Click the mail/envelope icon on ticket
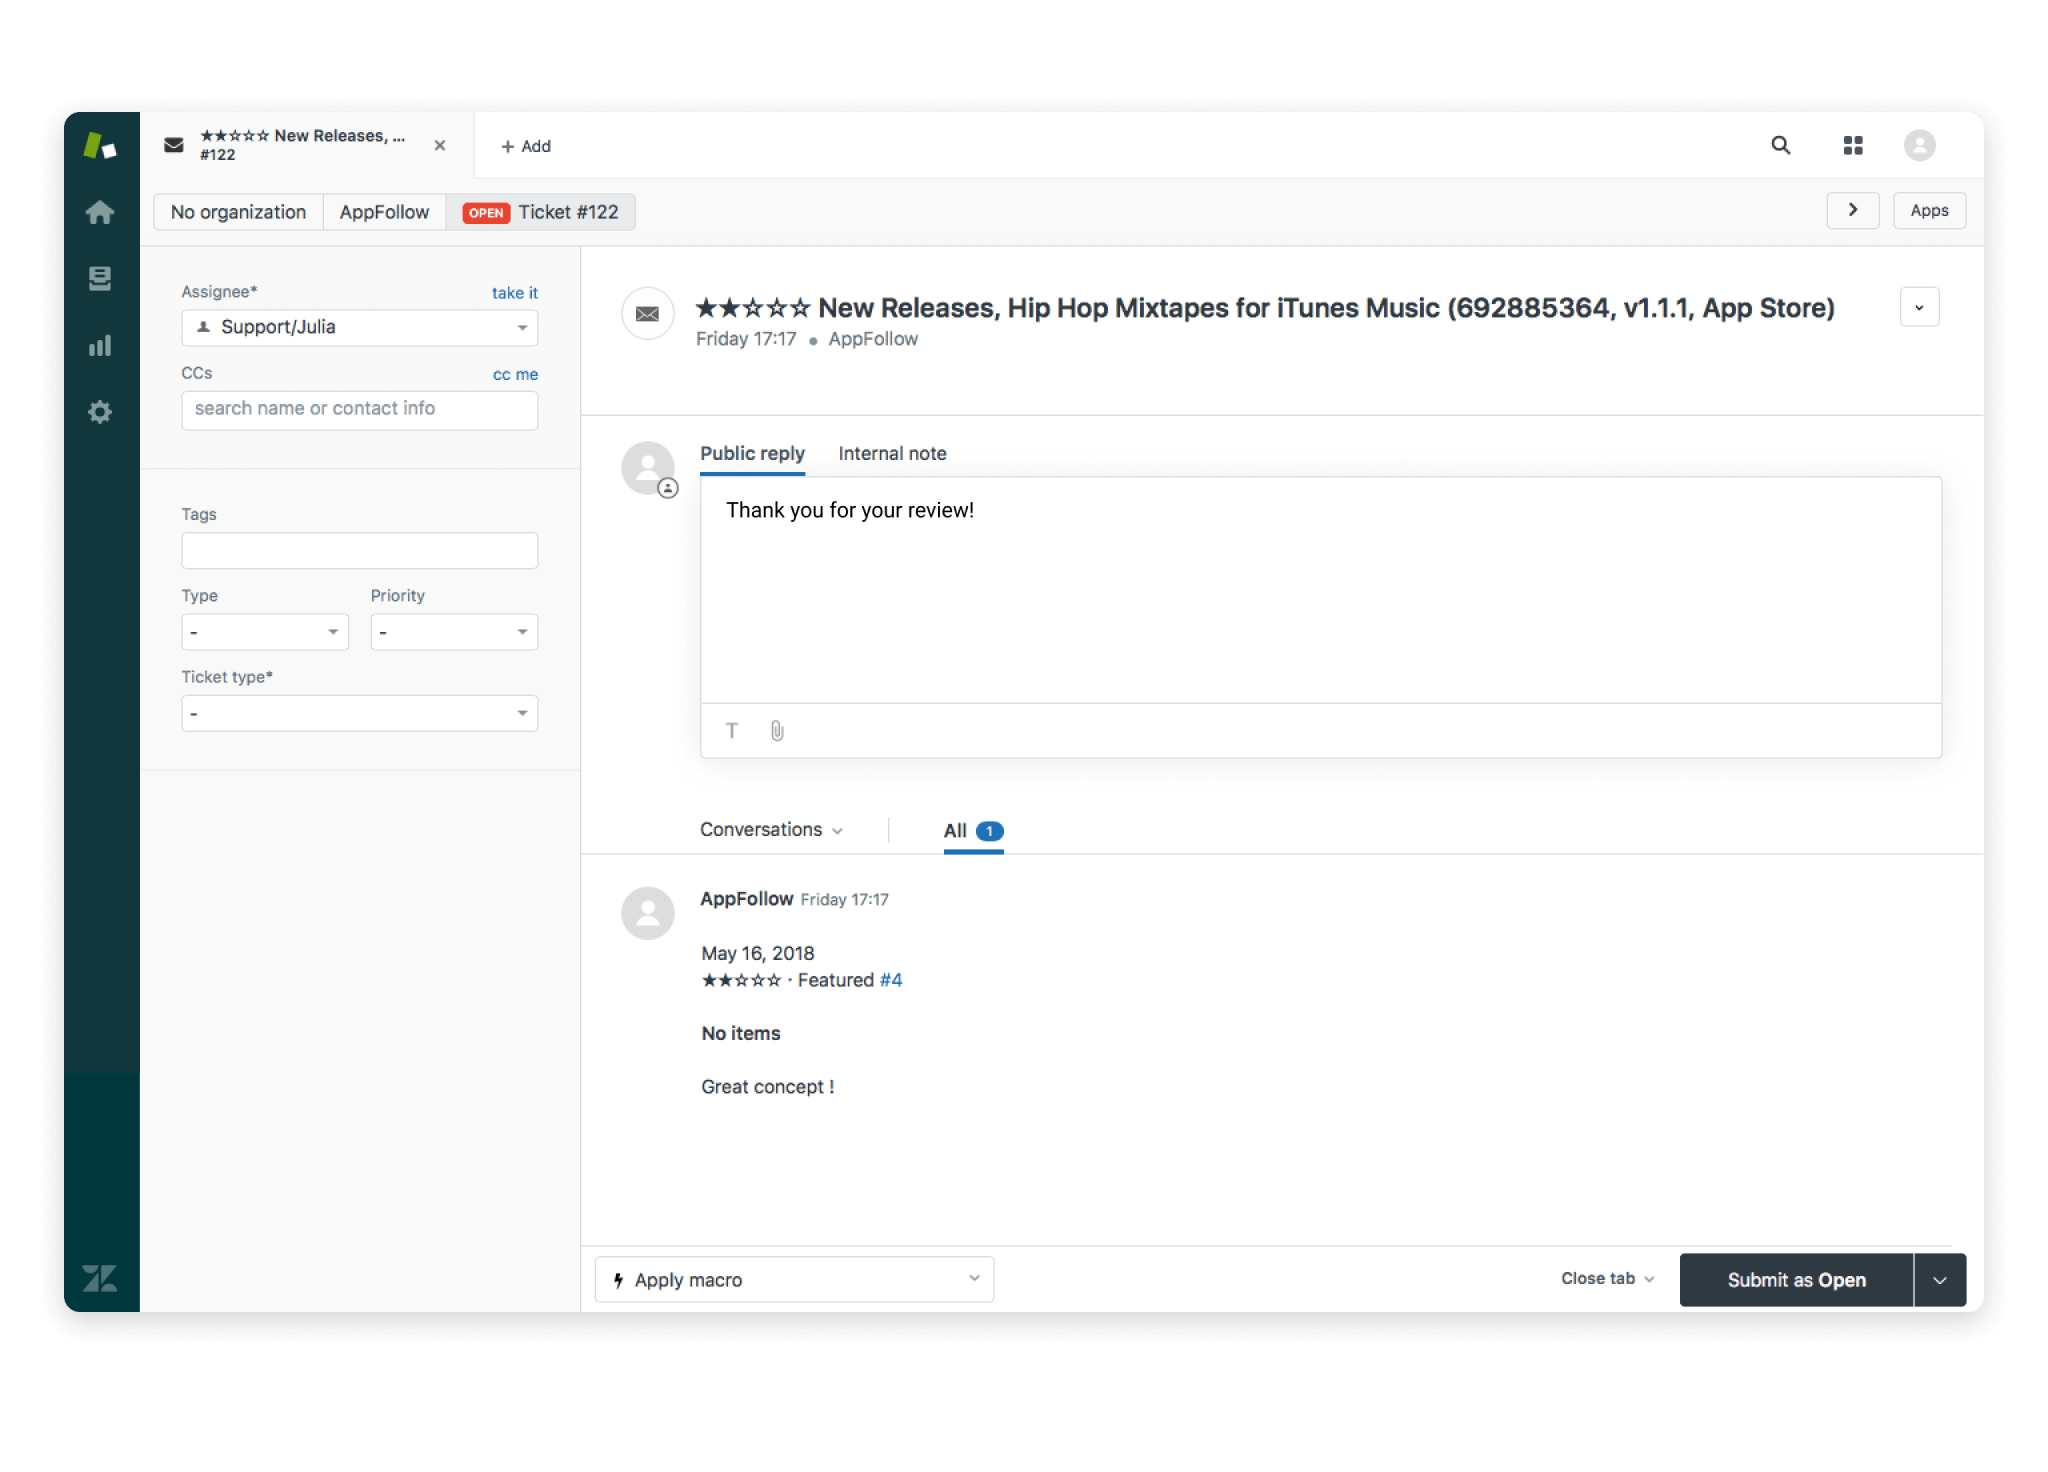 point(647,313)
